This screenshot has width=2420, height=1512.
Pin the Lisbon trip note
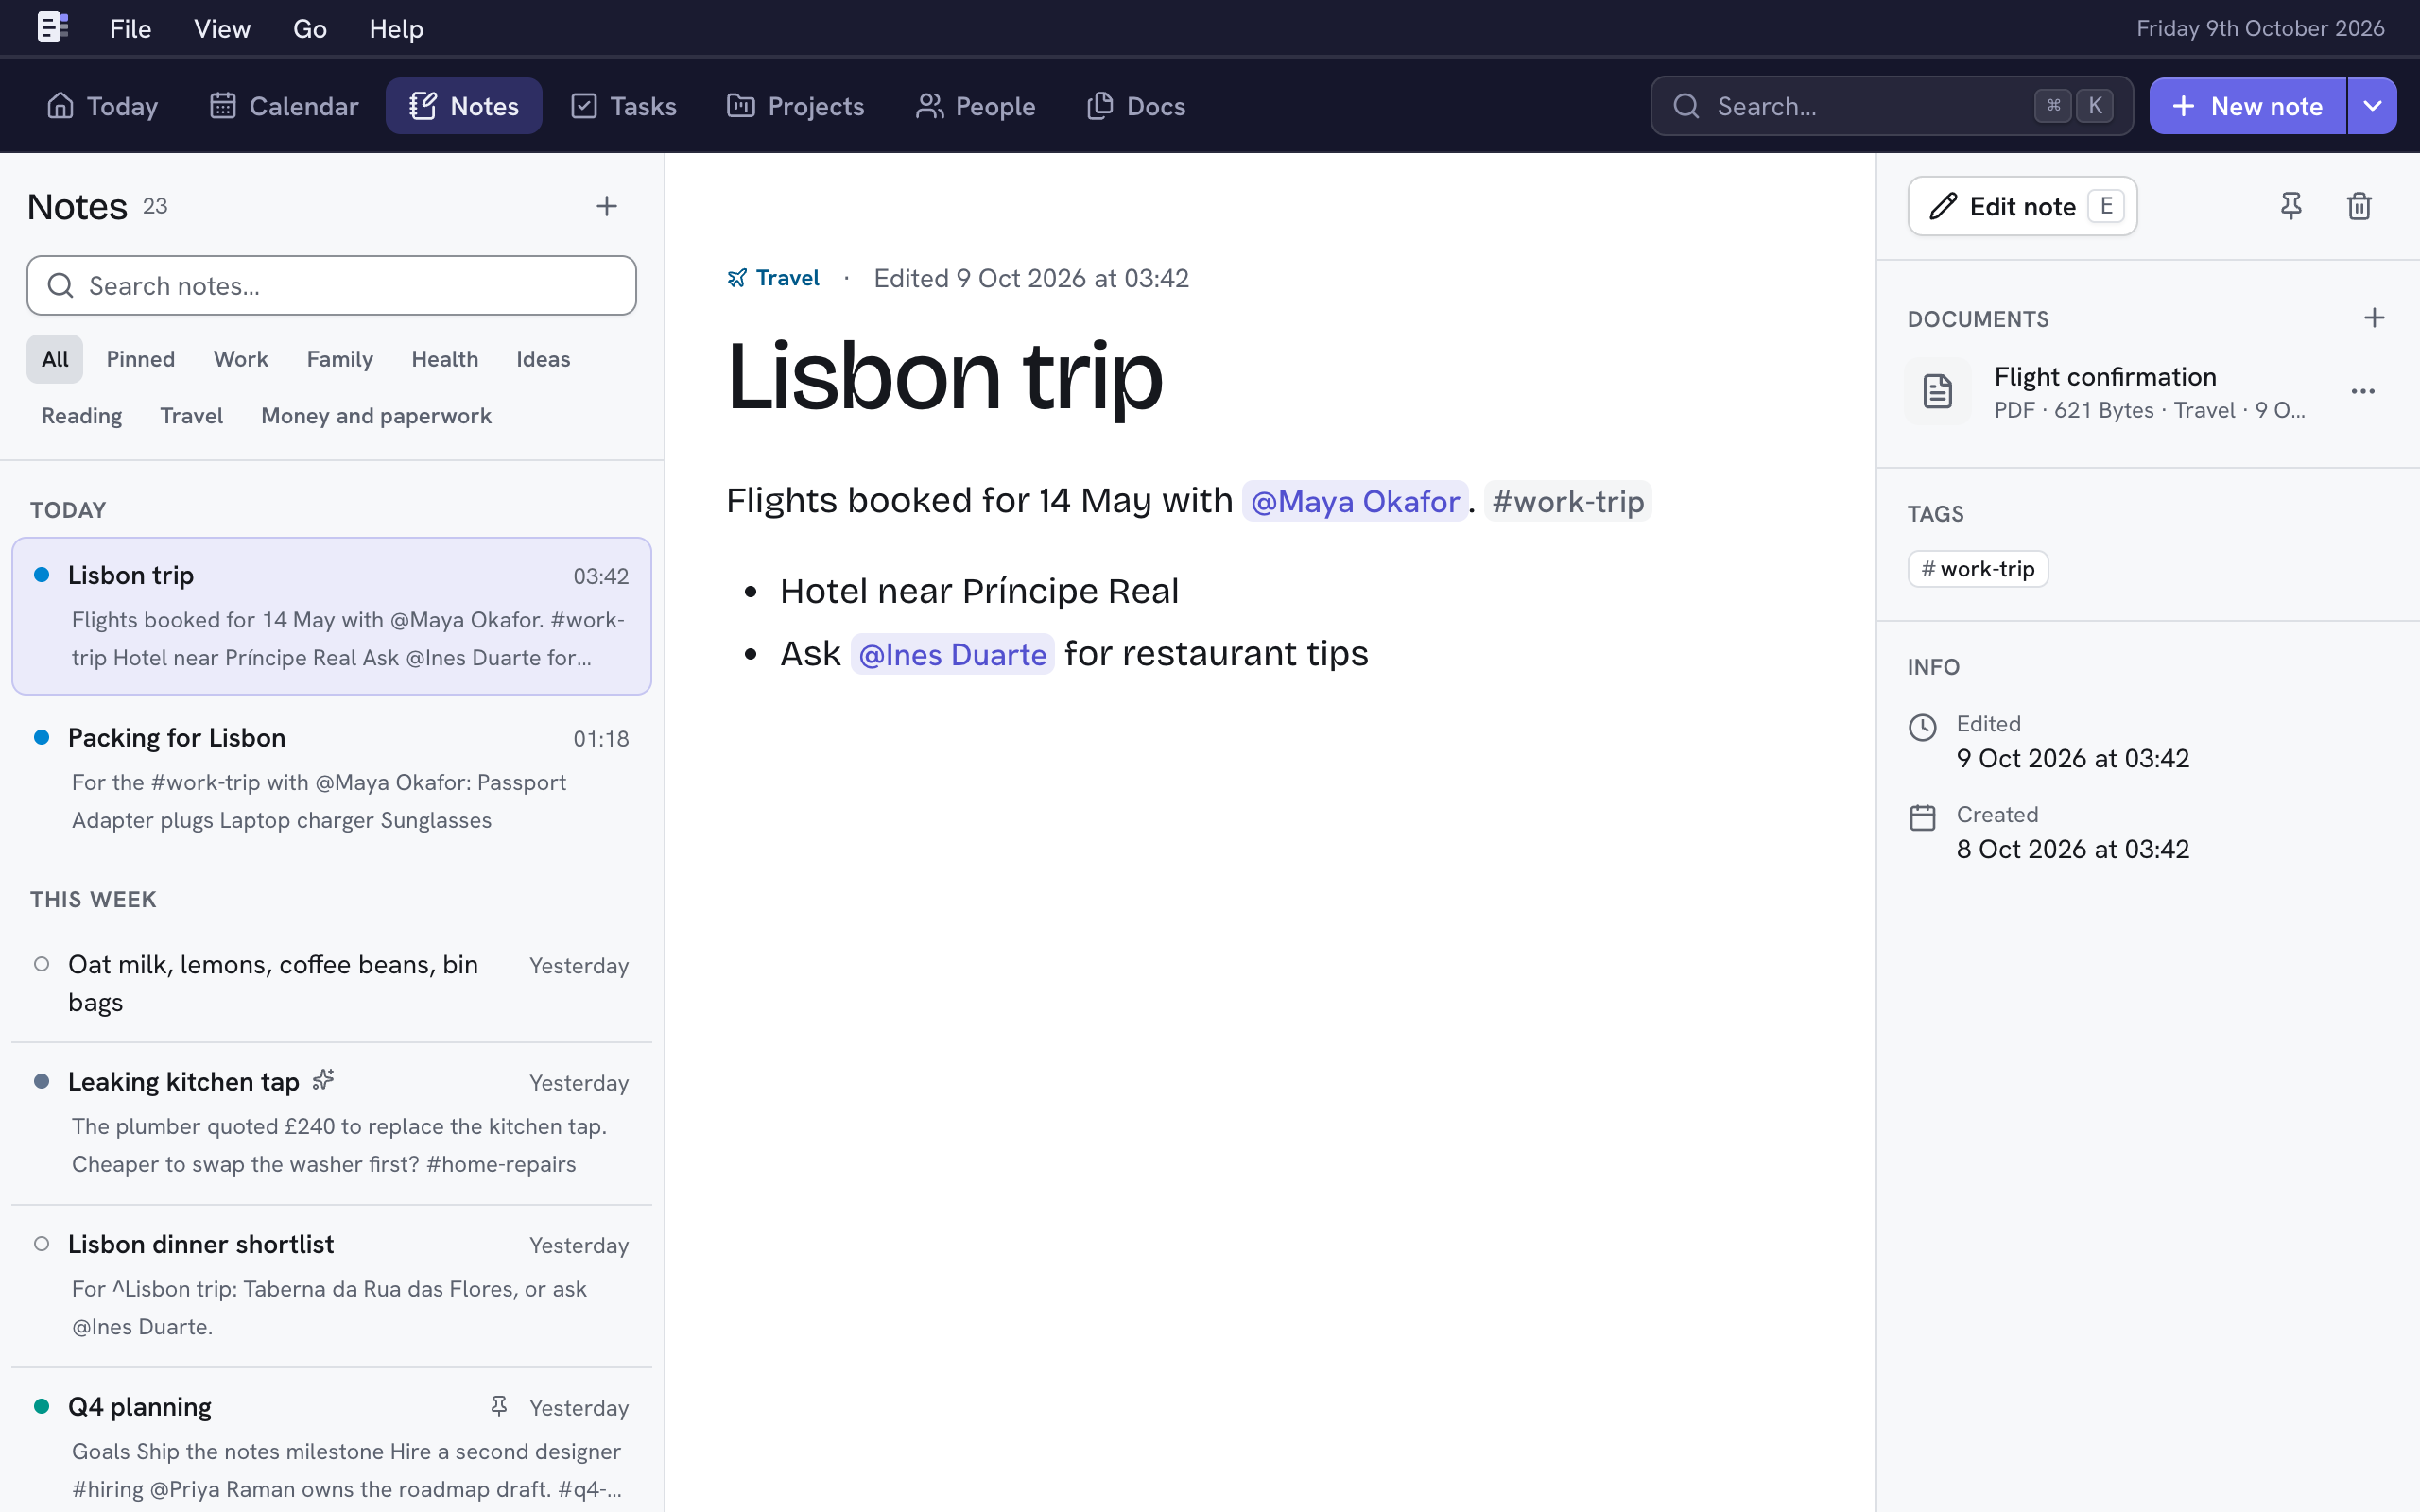click(2291, 206)
